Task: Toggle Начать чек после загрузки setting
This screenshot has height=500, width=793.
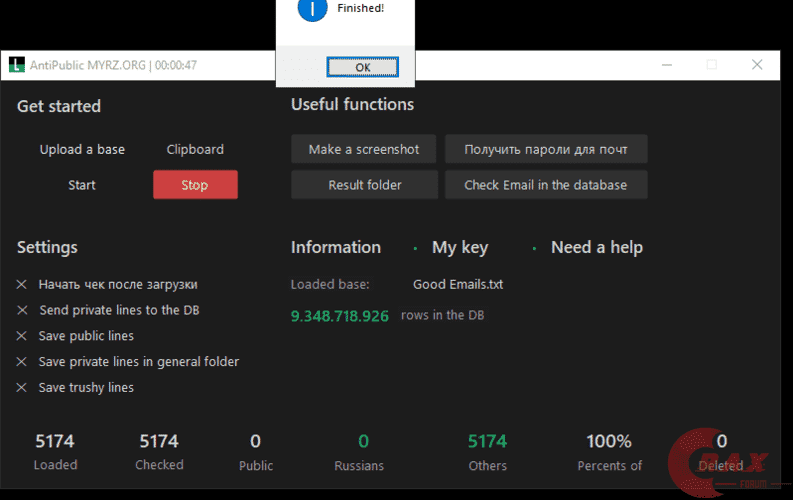Action: tap(22, 284)
